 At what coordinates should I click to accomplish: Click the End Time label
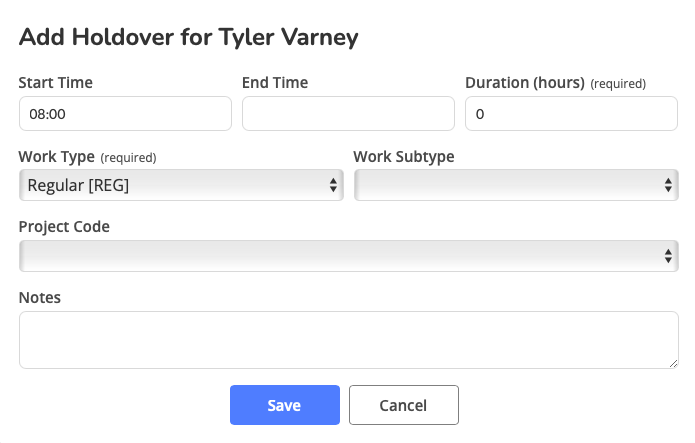point(275,82)
